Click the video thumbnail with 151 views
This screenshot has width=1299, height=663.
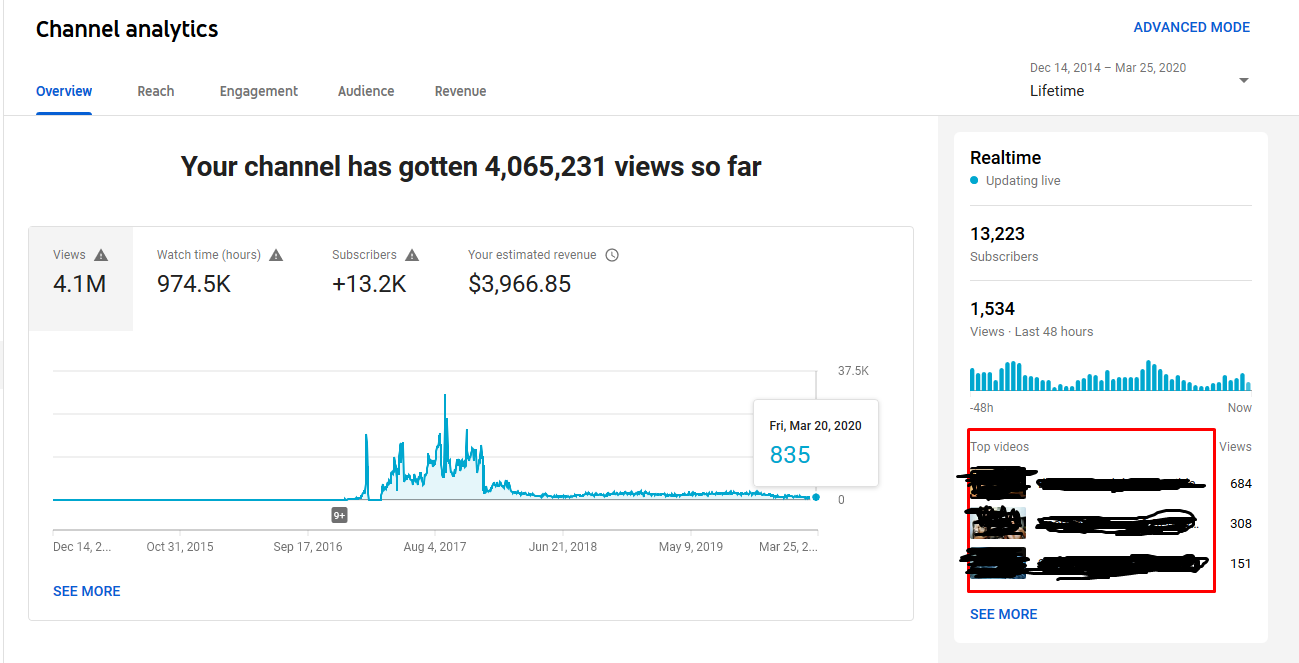998,563
